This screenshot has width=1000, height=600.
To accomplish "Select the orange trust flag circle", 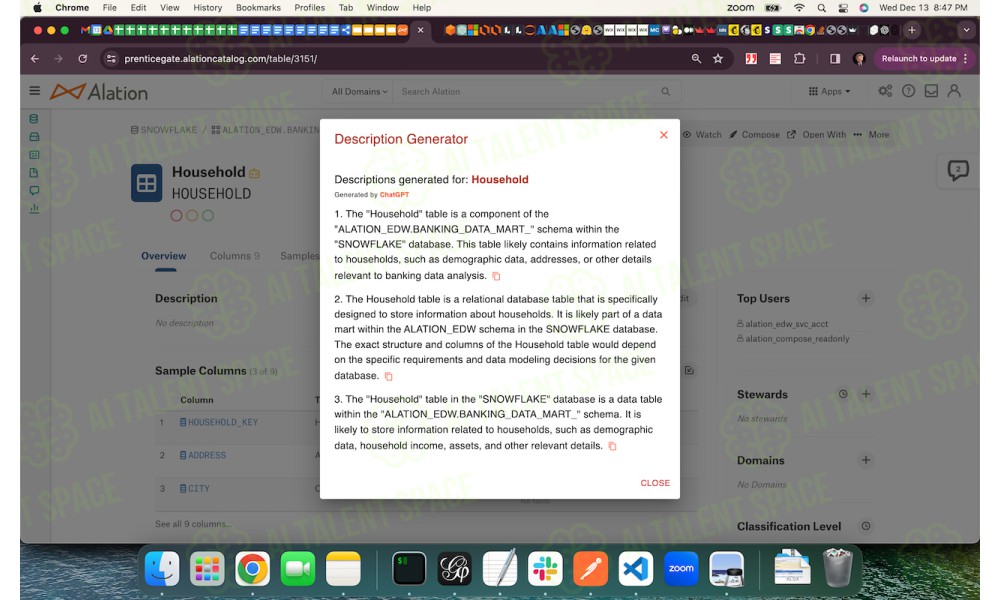I will click(x=192, y=216).
